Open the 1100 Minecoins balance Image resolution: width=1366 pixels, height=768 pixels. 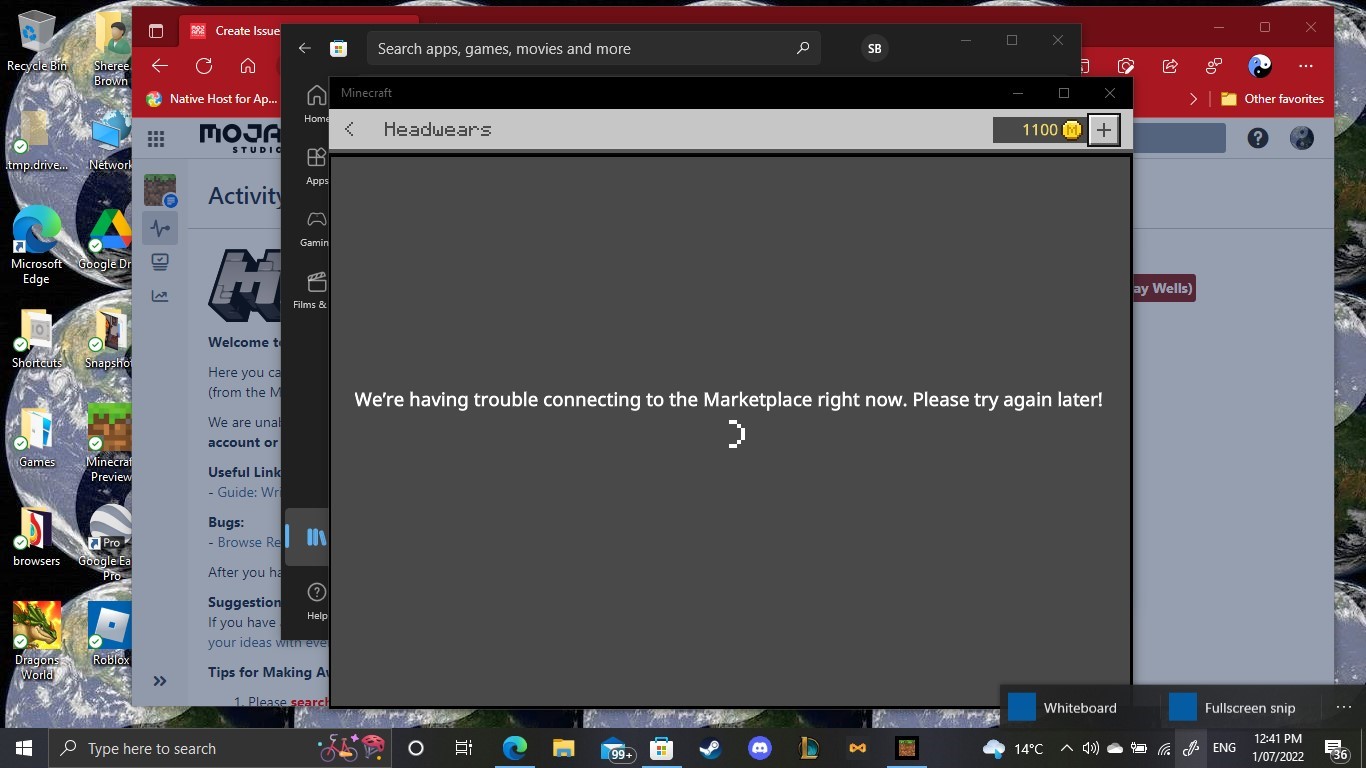click(1039, 130)
